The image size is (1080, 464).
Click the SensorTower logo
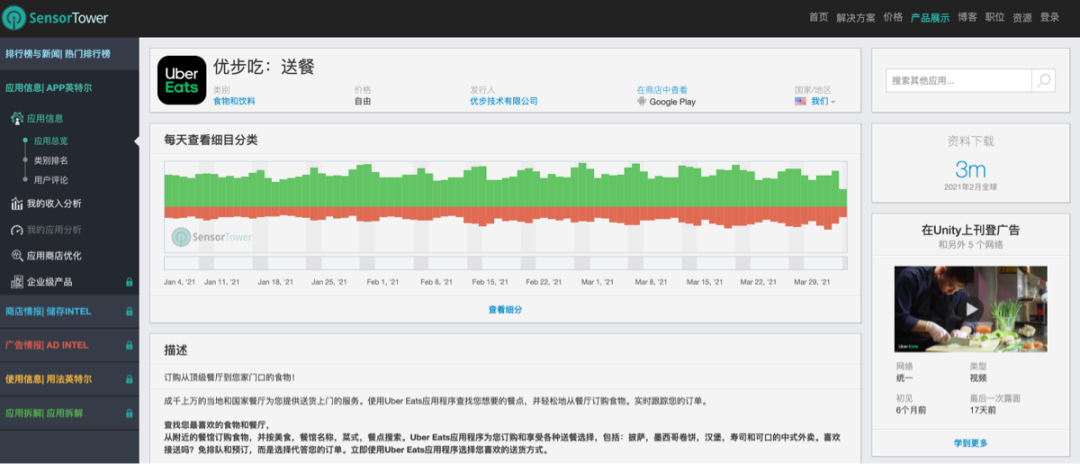pos(55,18)
